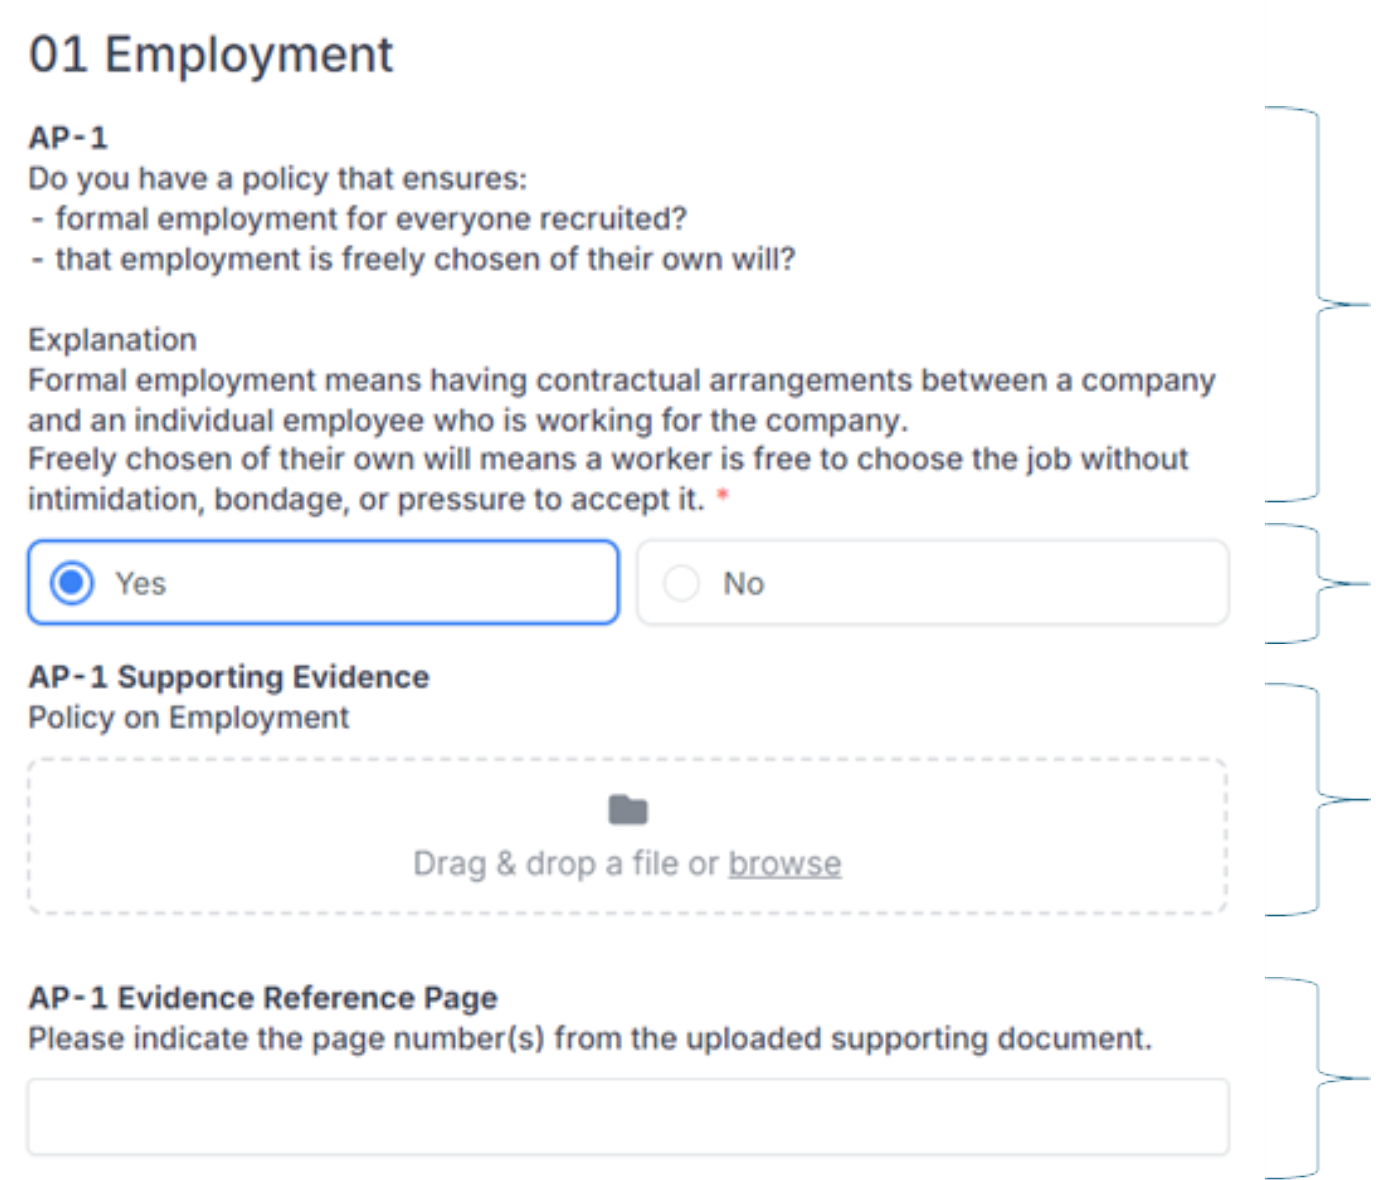The width and height of the screenshot is (1376, 1180).
Task: Click the AP-1 Supporting Evidence label
Action: pyautogui.click(x=229, y=677)
